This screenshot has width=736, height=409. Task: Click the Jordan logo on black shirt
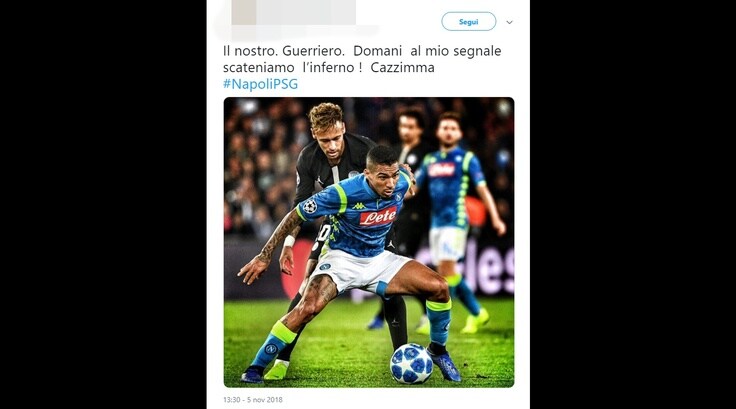[x=320, y=181]
